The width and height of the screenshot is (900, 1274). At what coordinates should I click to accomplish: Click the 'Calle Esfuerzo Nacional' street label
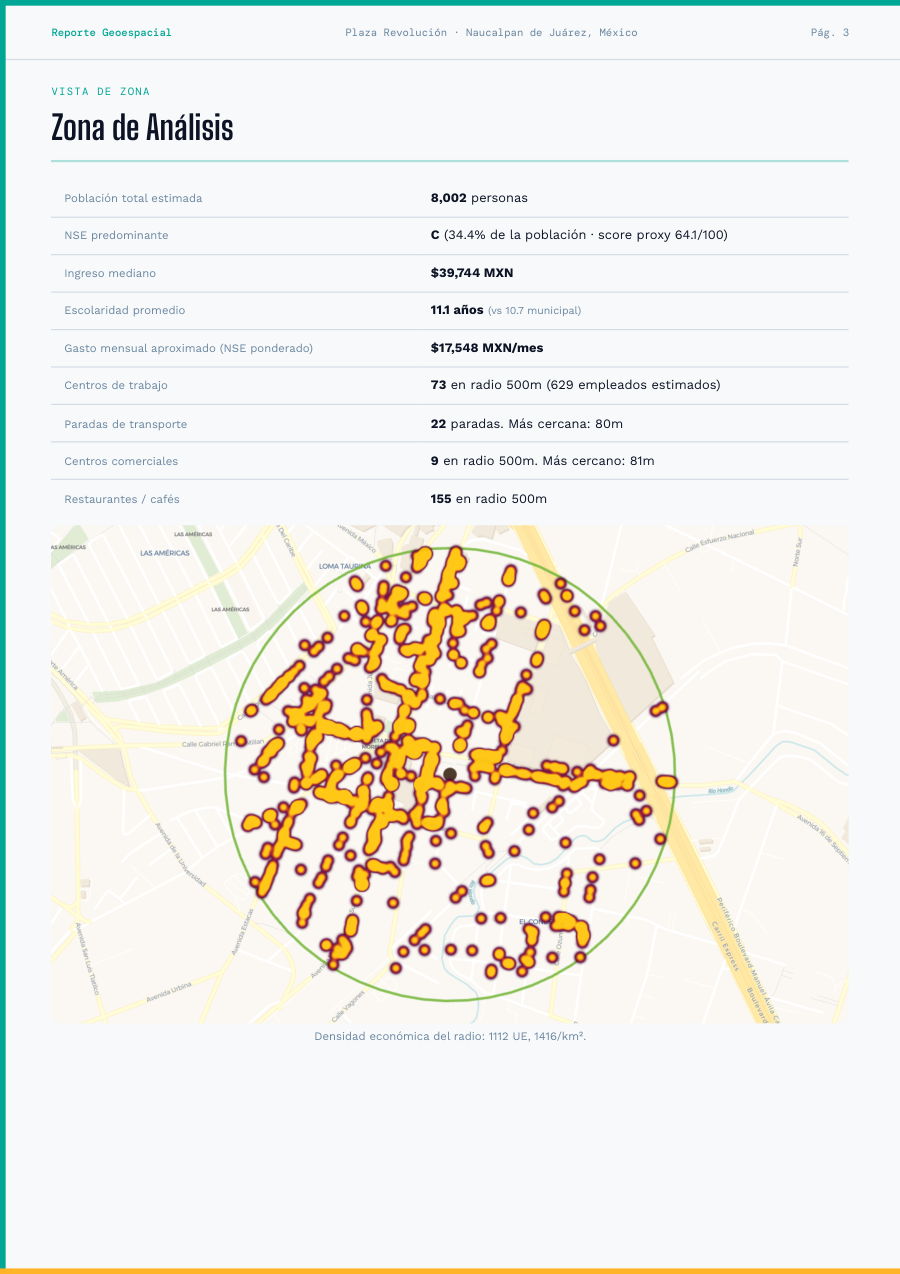(x=719, y=541)
